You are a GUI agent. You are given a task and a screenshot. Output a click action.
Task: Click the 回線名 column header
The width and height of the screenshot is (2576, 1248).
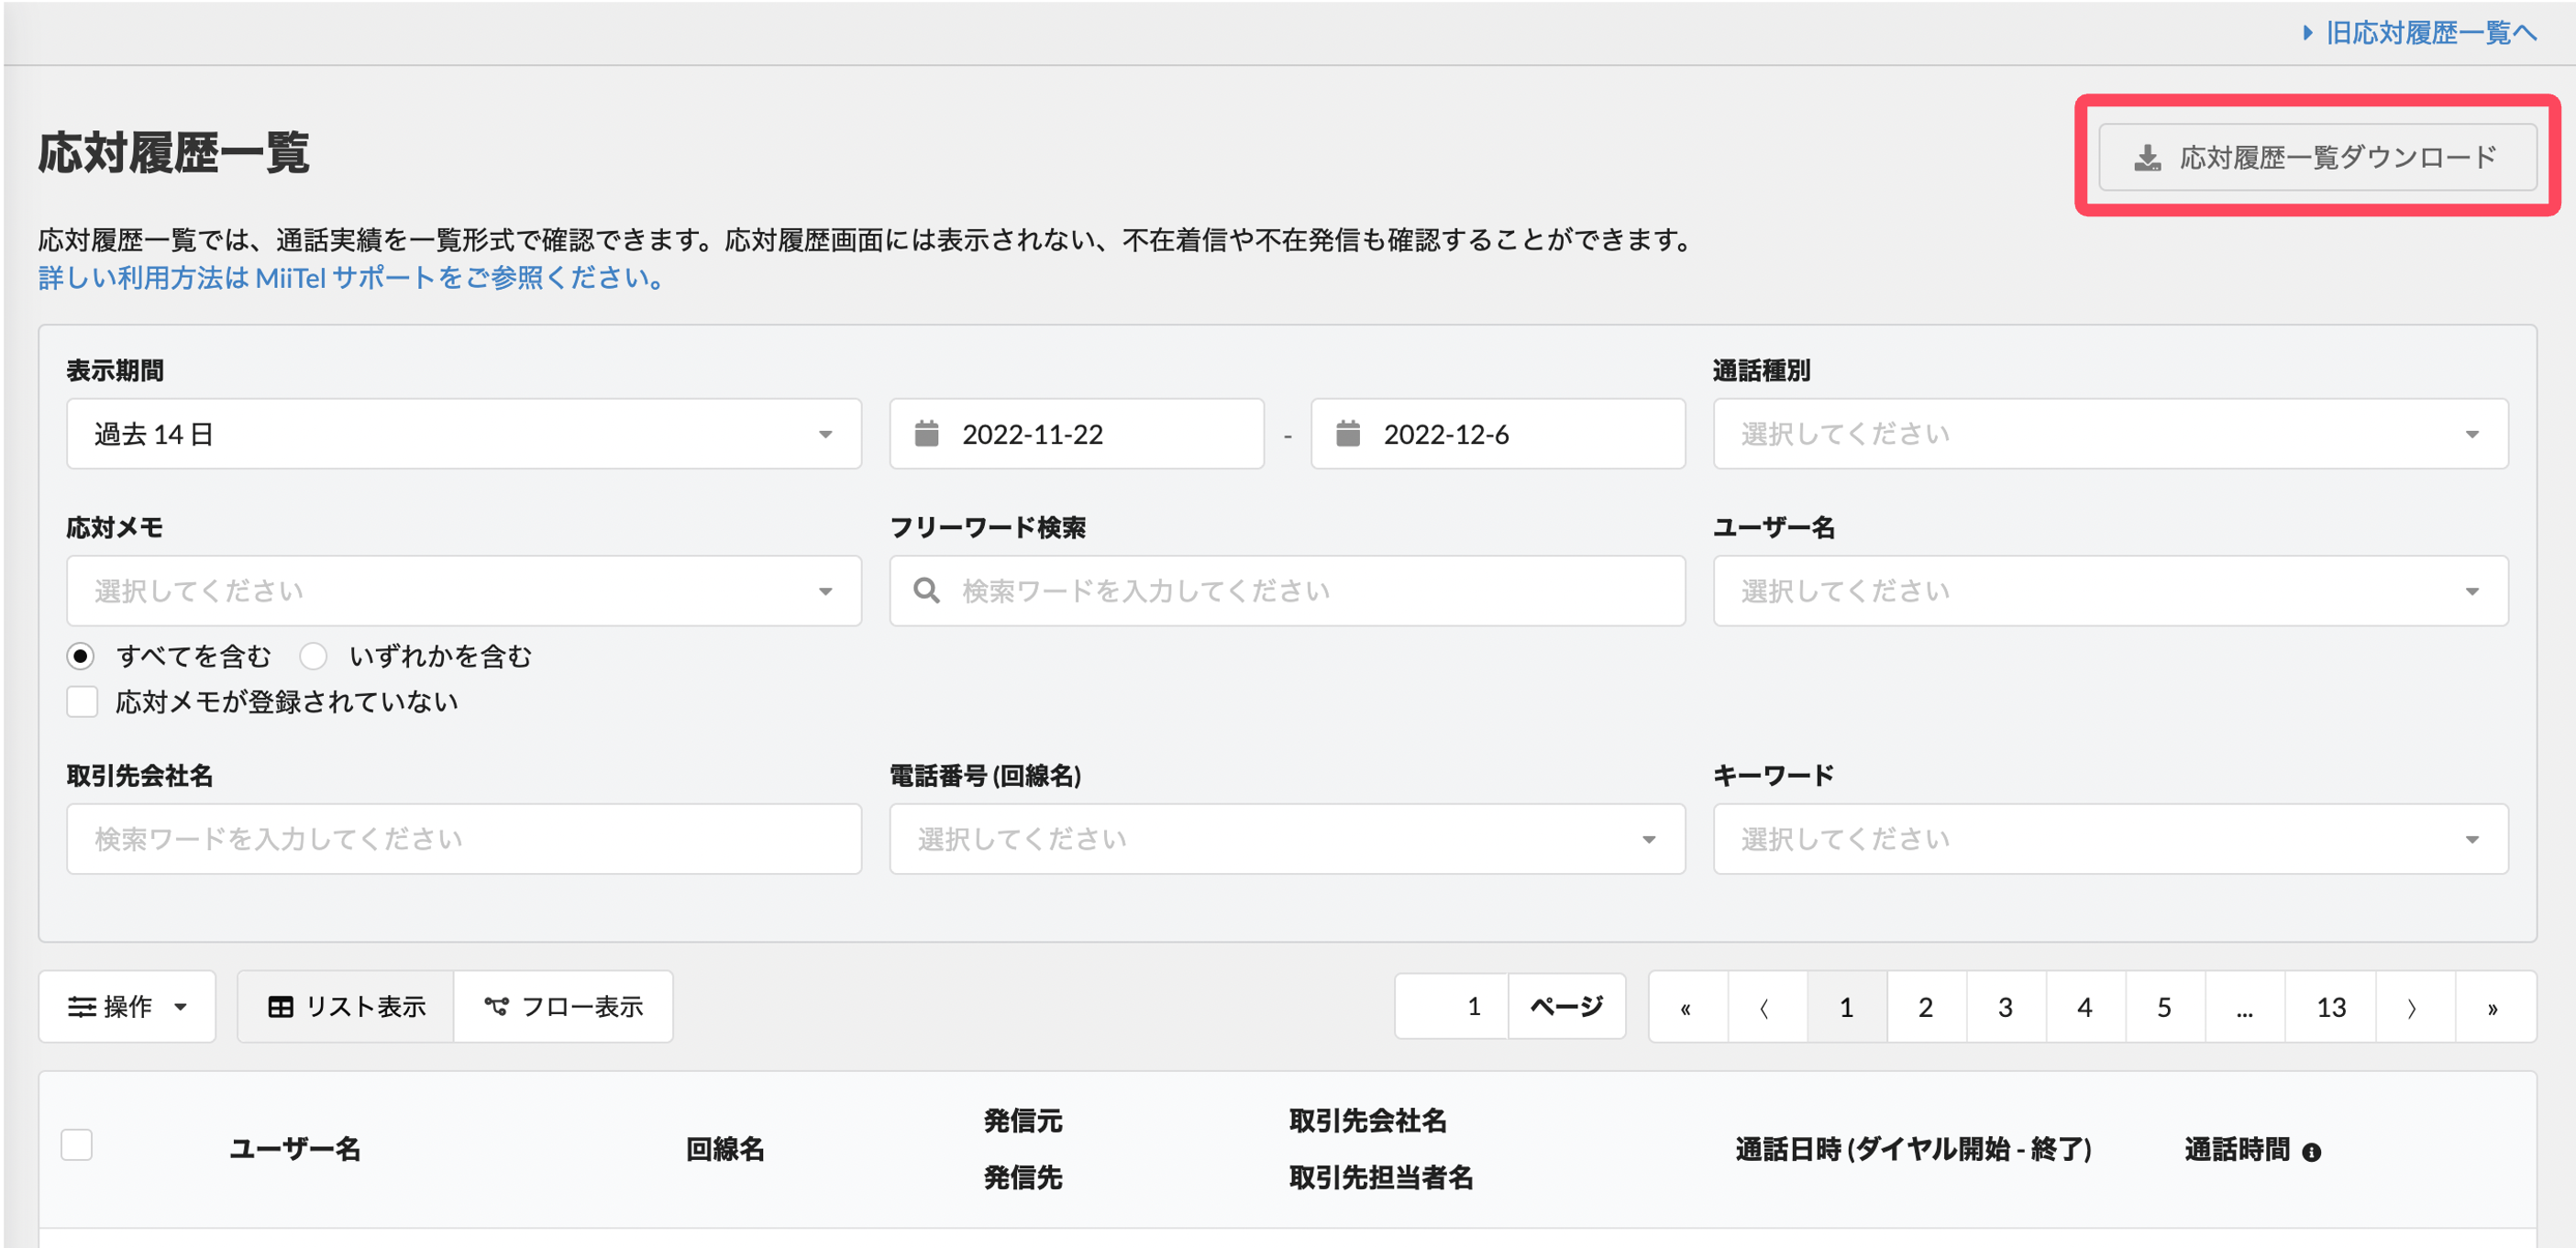(725, 1149)
